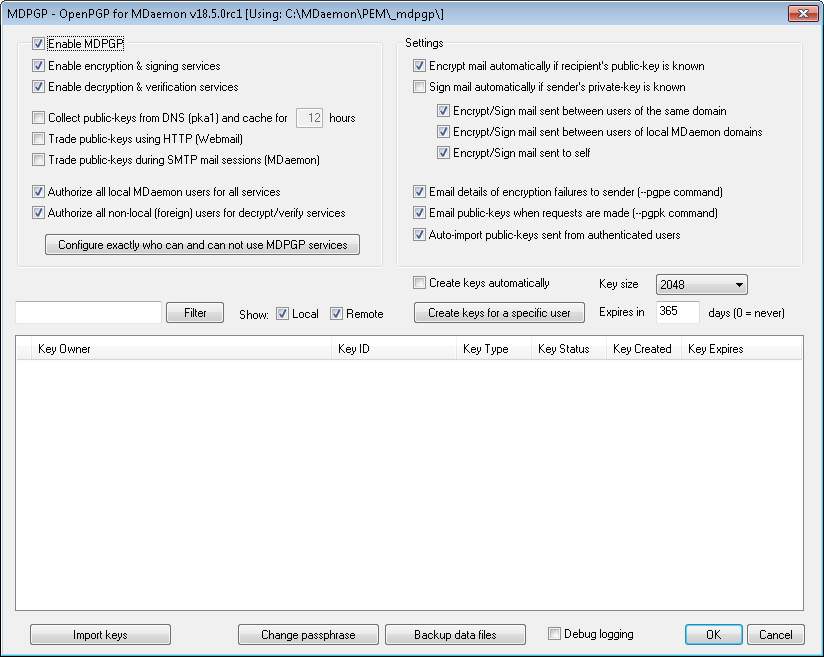
Task: Click the Import keys button
Action: [100, 635]
